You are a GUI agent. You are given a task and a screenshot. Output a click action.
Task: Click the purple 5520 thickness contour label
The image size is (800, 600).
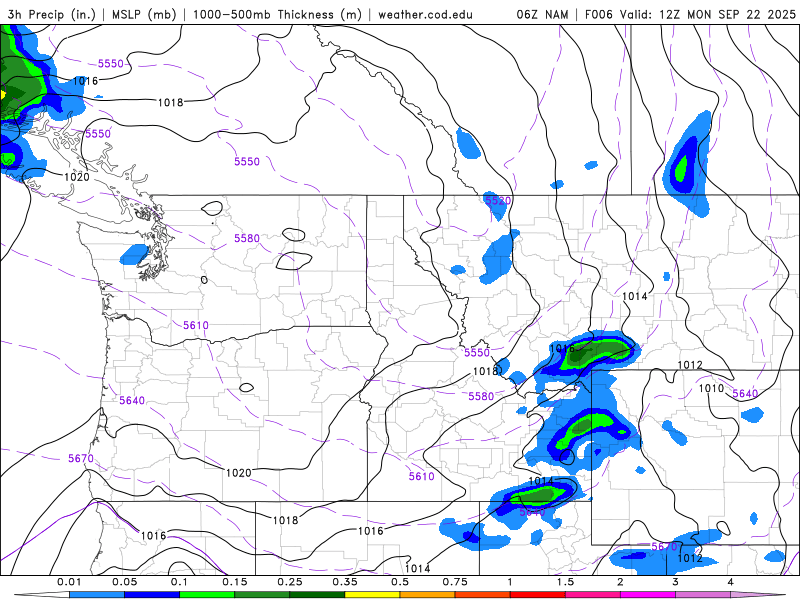click(498, 201)
